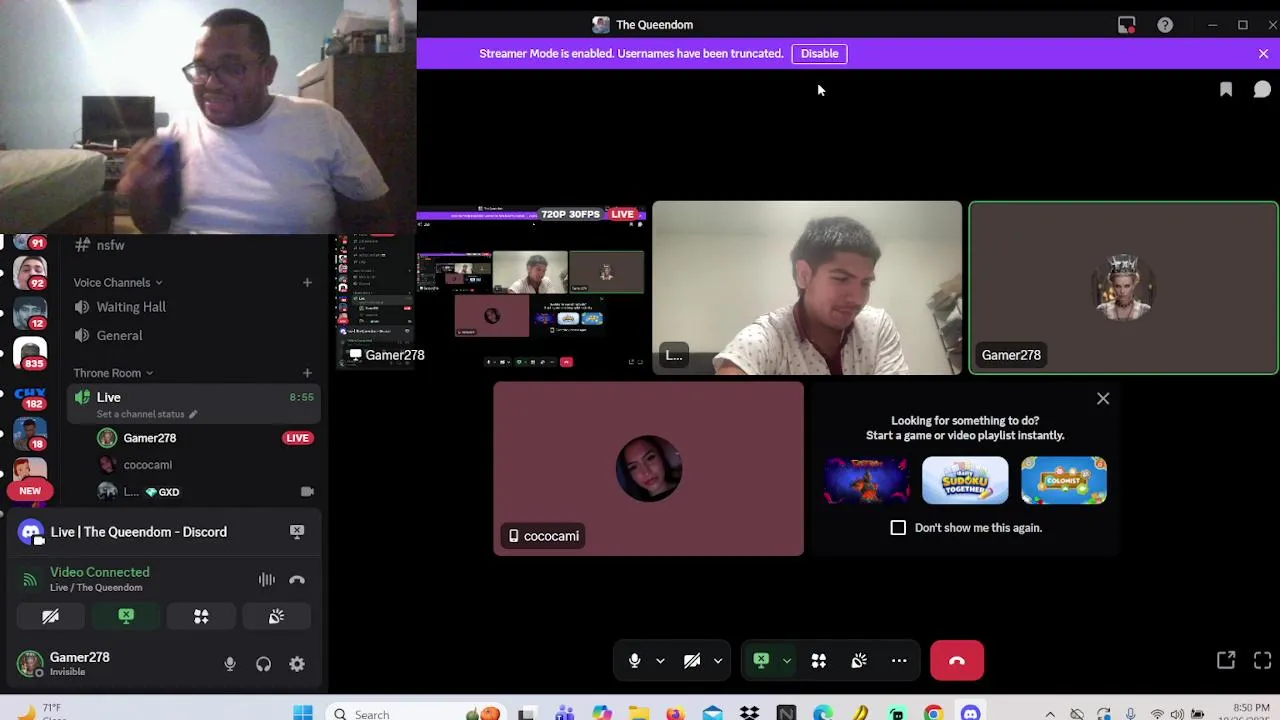Mute microphone in the user panel
The image size is (1280, 720).
tap(230, 664)
